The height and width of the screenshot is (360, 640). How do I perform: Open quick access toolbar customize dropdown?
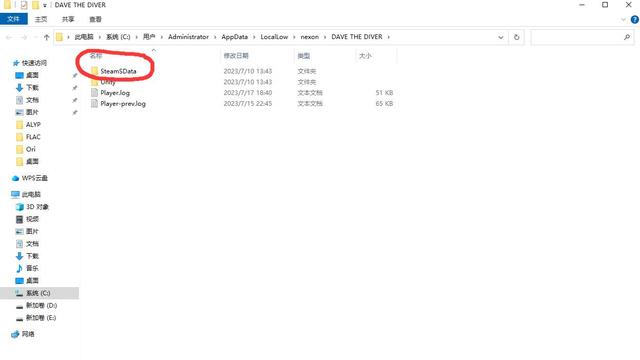[45, 5]
